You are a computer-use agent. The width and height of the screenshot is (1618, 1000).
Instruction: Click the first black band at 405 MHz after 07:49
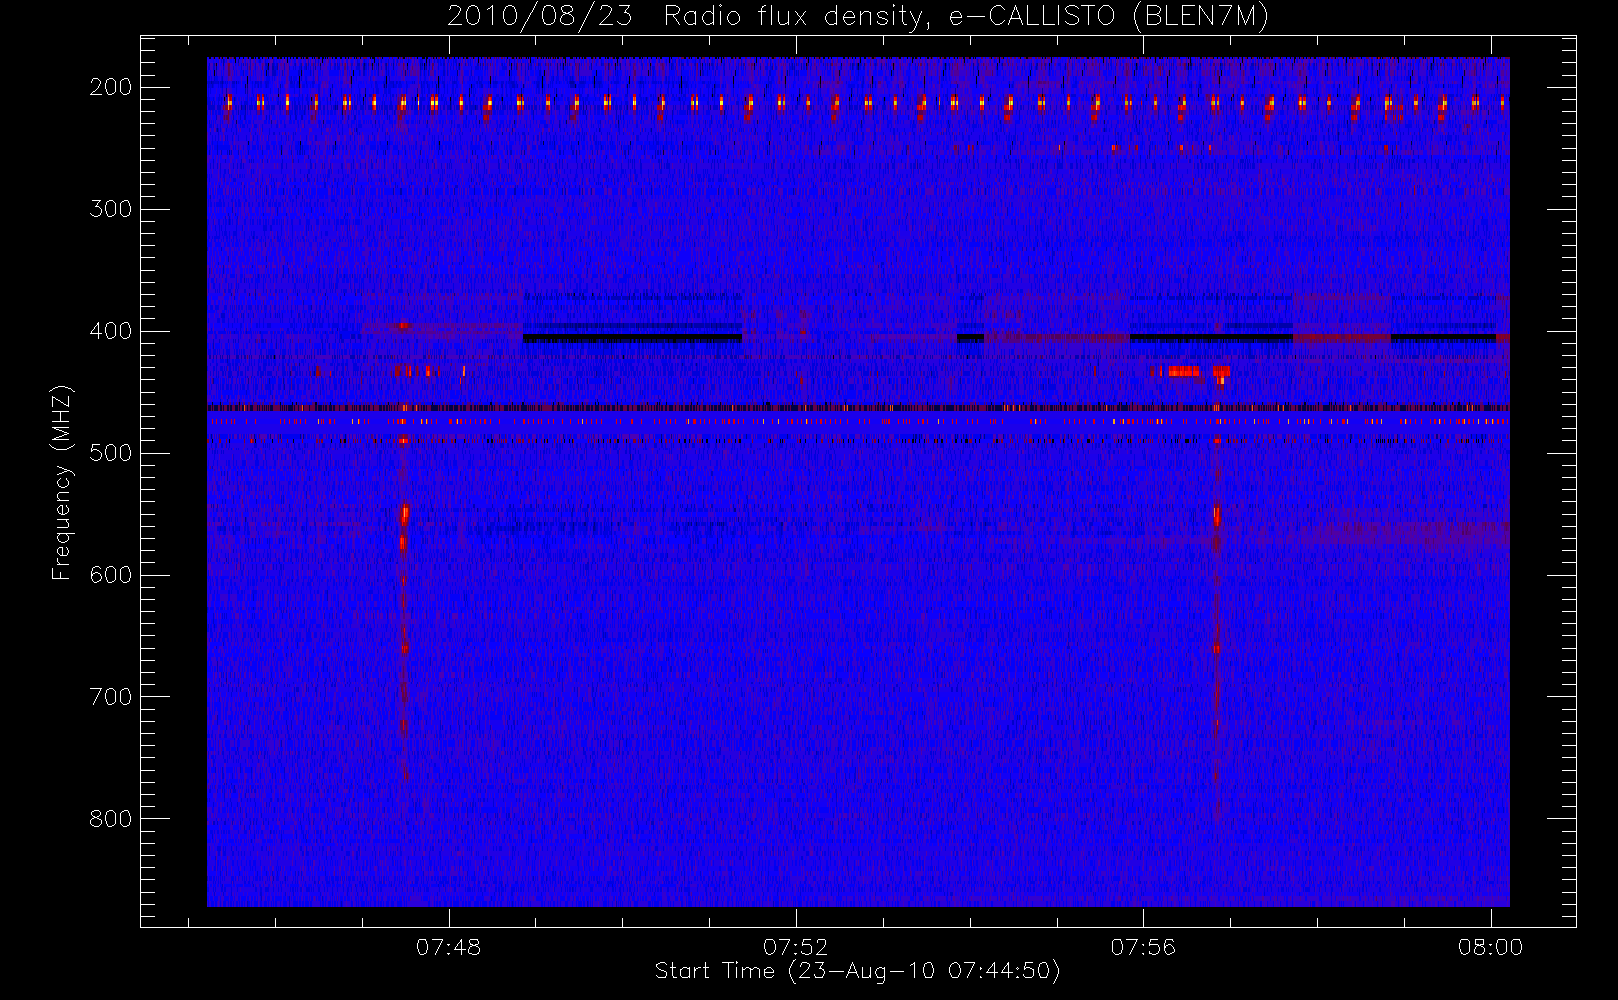click(x=633, y=338)
